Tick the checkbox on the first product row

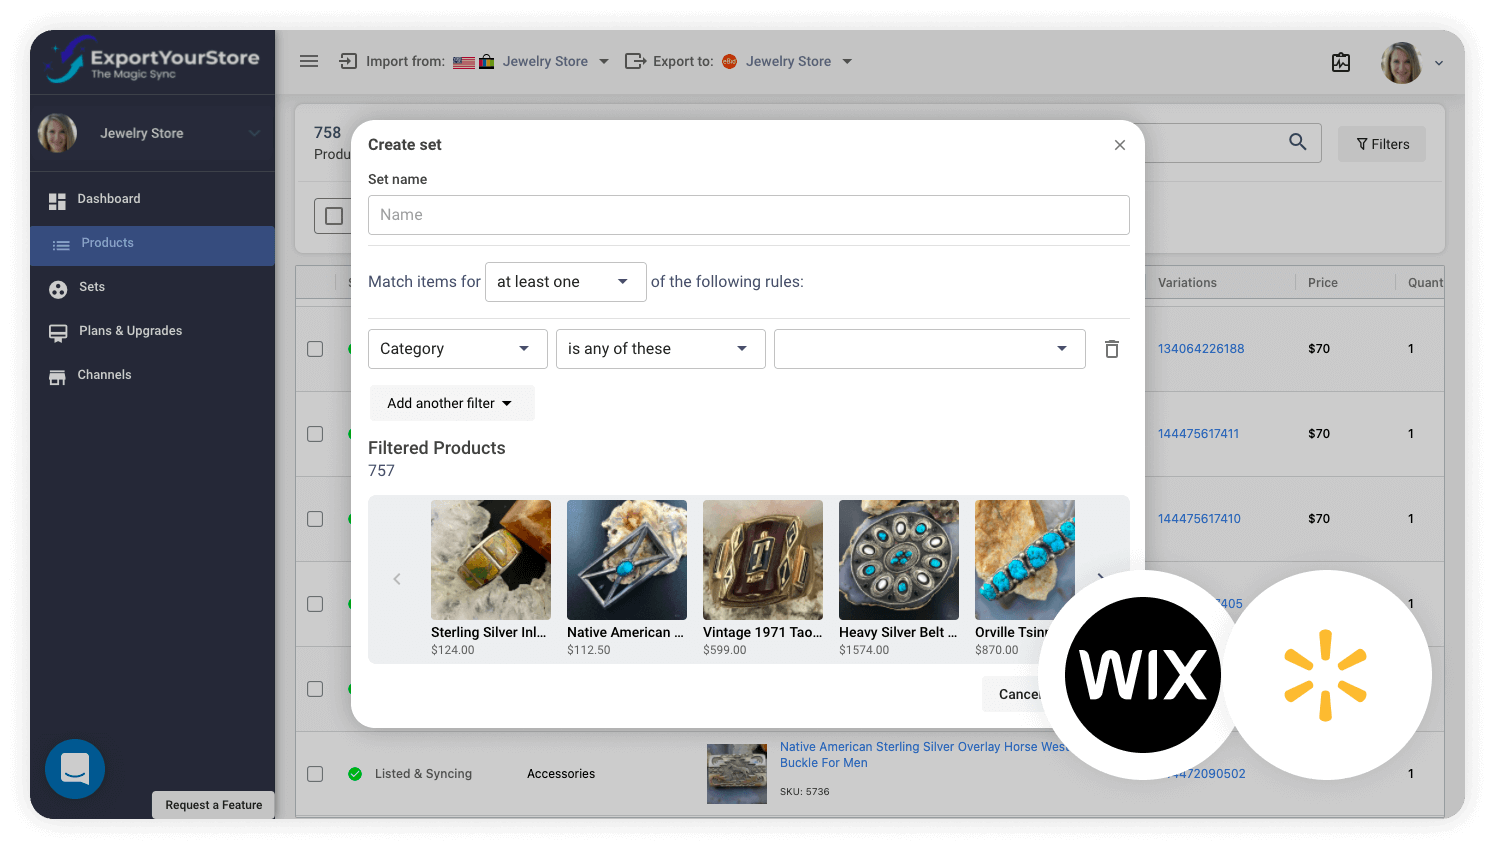tap(315, 348)
